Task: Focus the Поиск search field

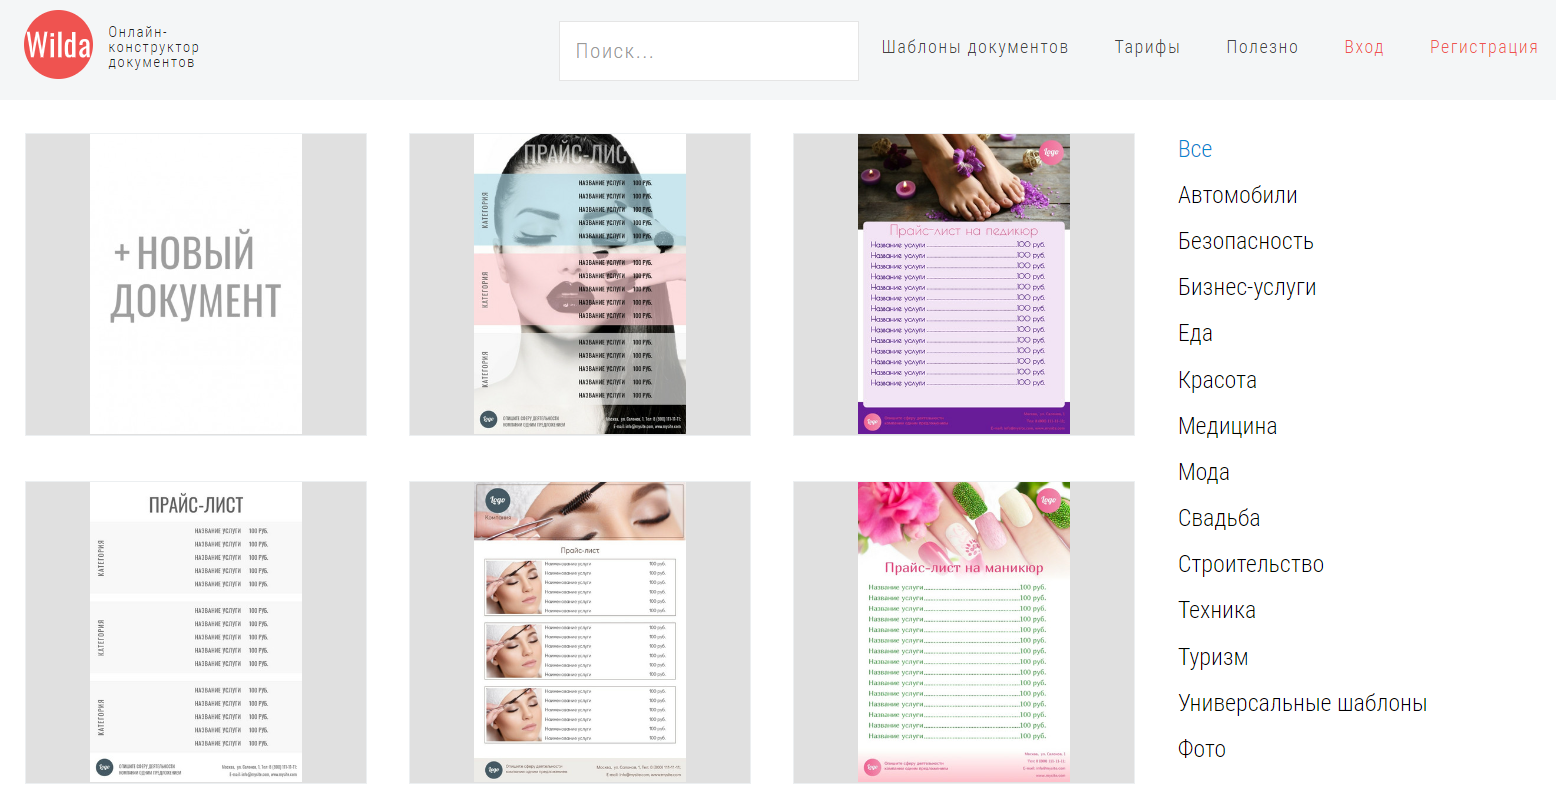Action: (709, 51)
